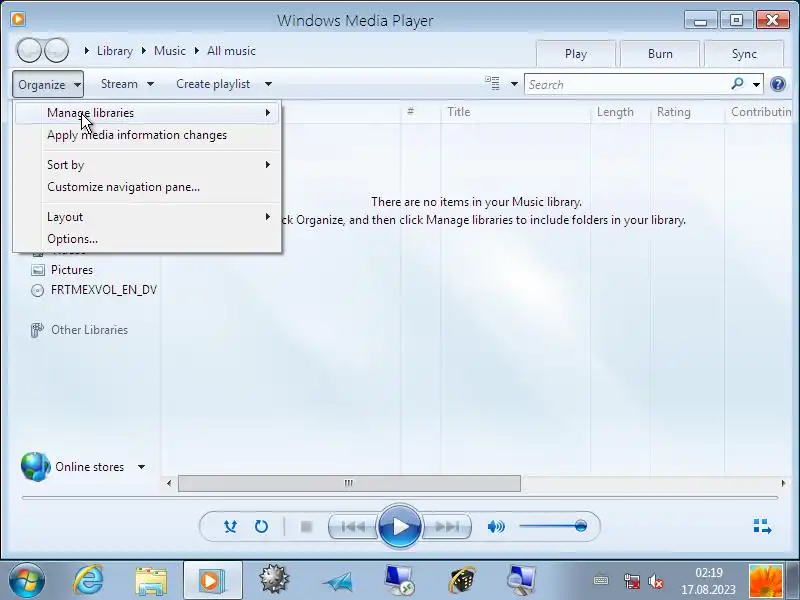Switch to the Sync tab
Image resolution: width=800 pixels, height=600 pixels.
coord(744,54)
